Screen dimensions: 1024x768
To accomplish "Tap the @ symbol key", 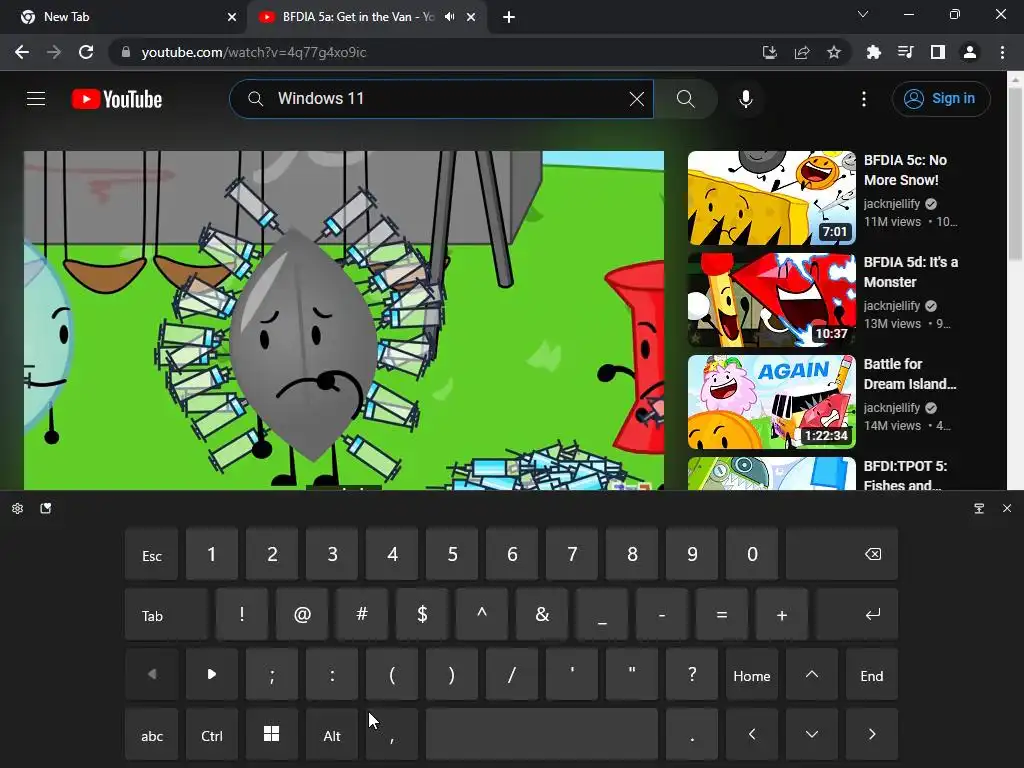I will (x=302, y=615).
